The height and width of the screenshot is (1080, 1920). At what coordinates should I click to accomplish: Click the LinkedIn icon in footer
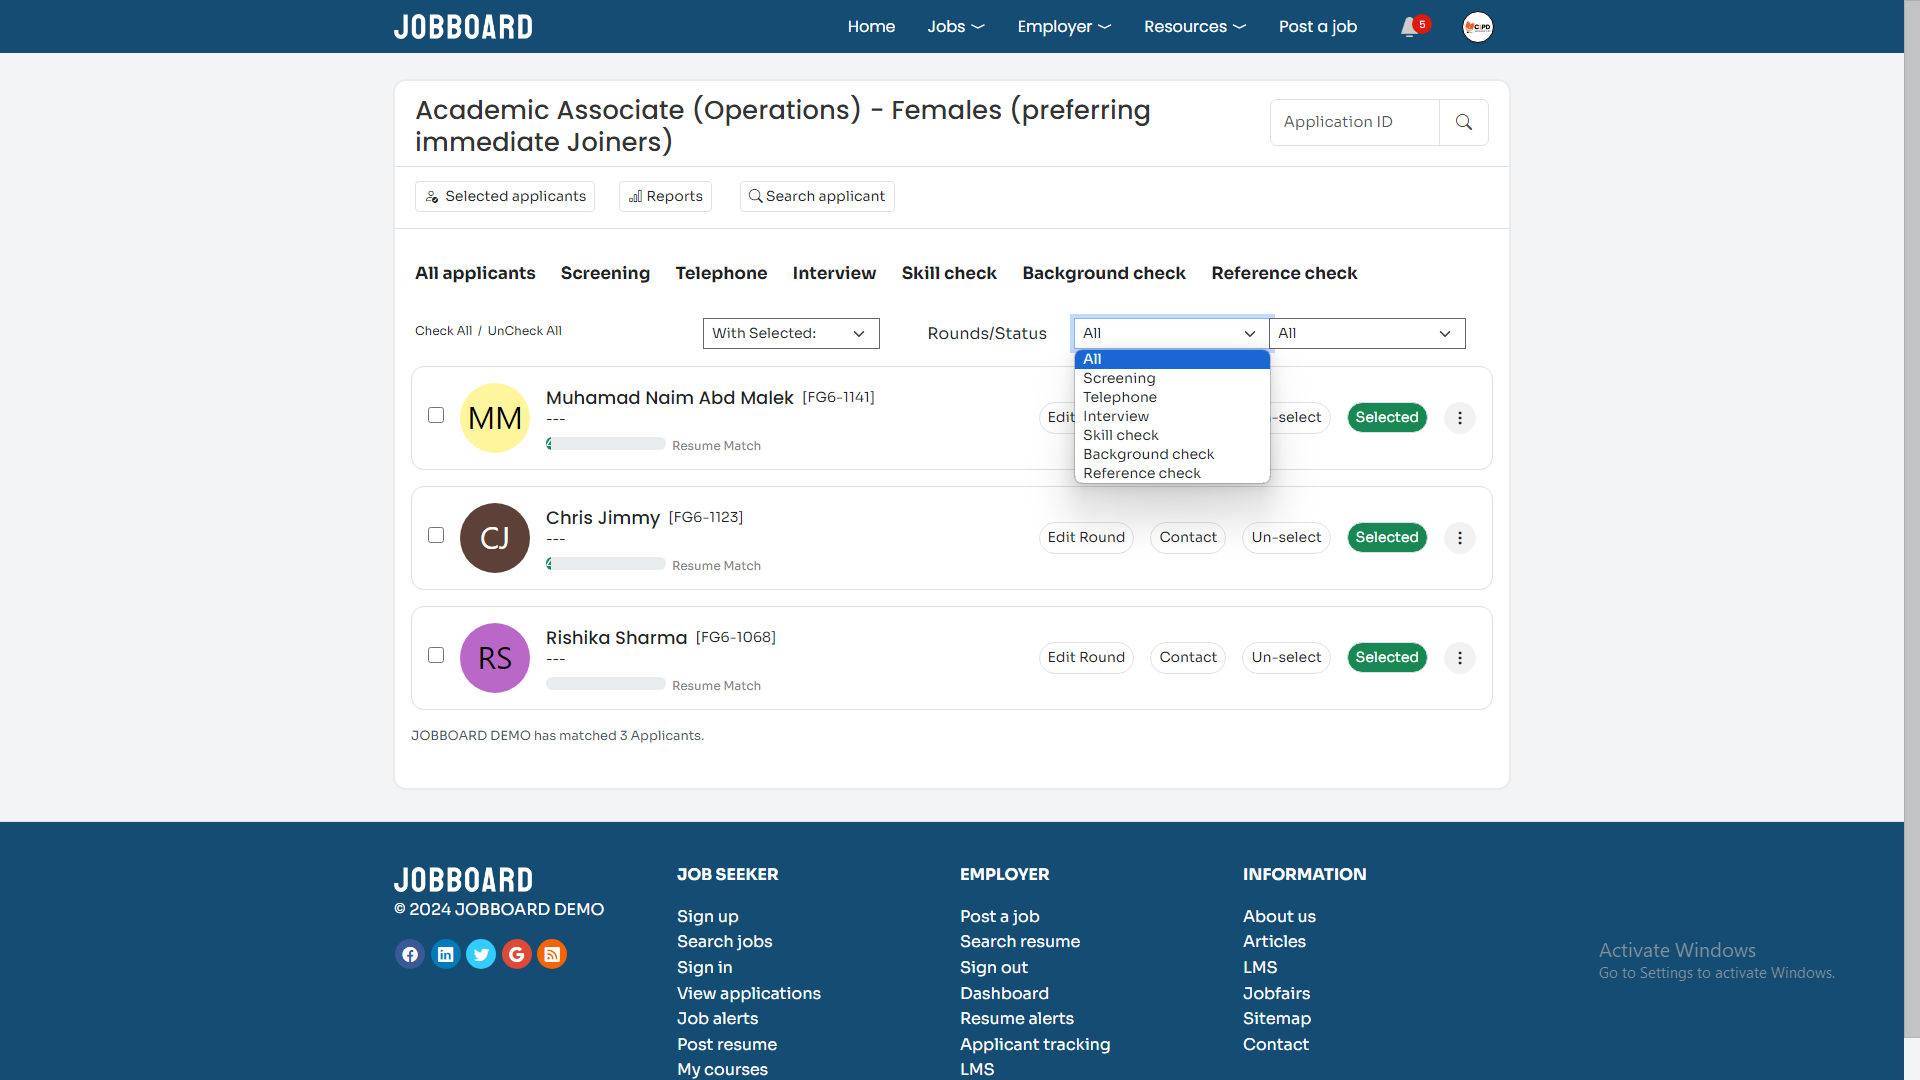(x=445, y=954)
